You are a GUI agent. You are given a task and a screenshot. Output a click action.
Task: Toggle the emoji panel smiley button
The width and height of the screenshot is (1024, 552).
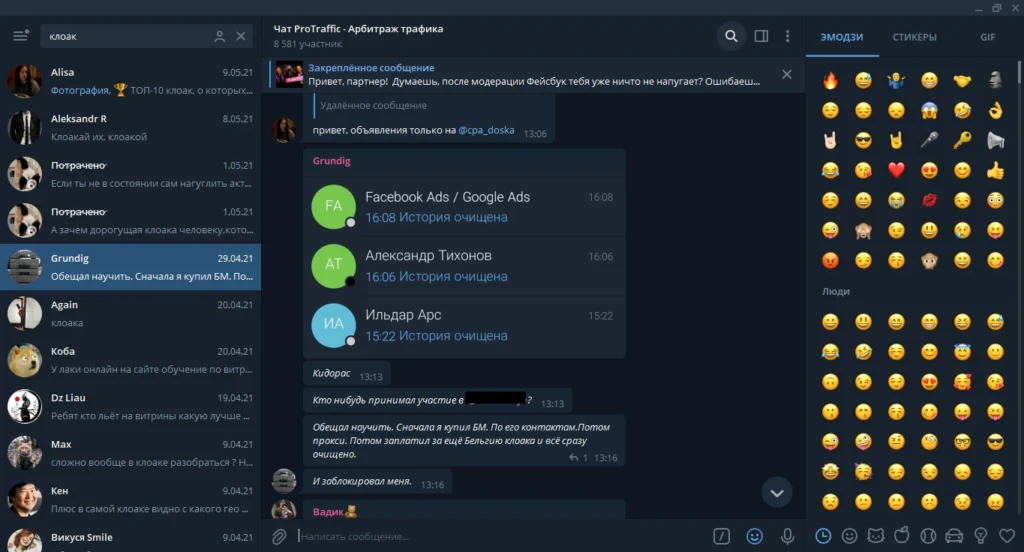point(754,536)
